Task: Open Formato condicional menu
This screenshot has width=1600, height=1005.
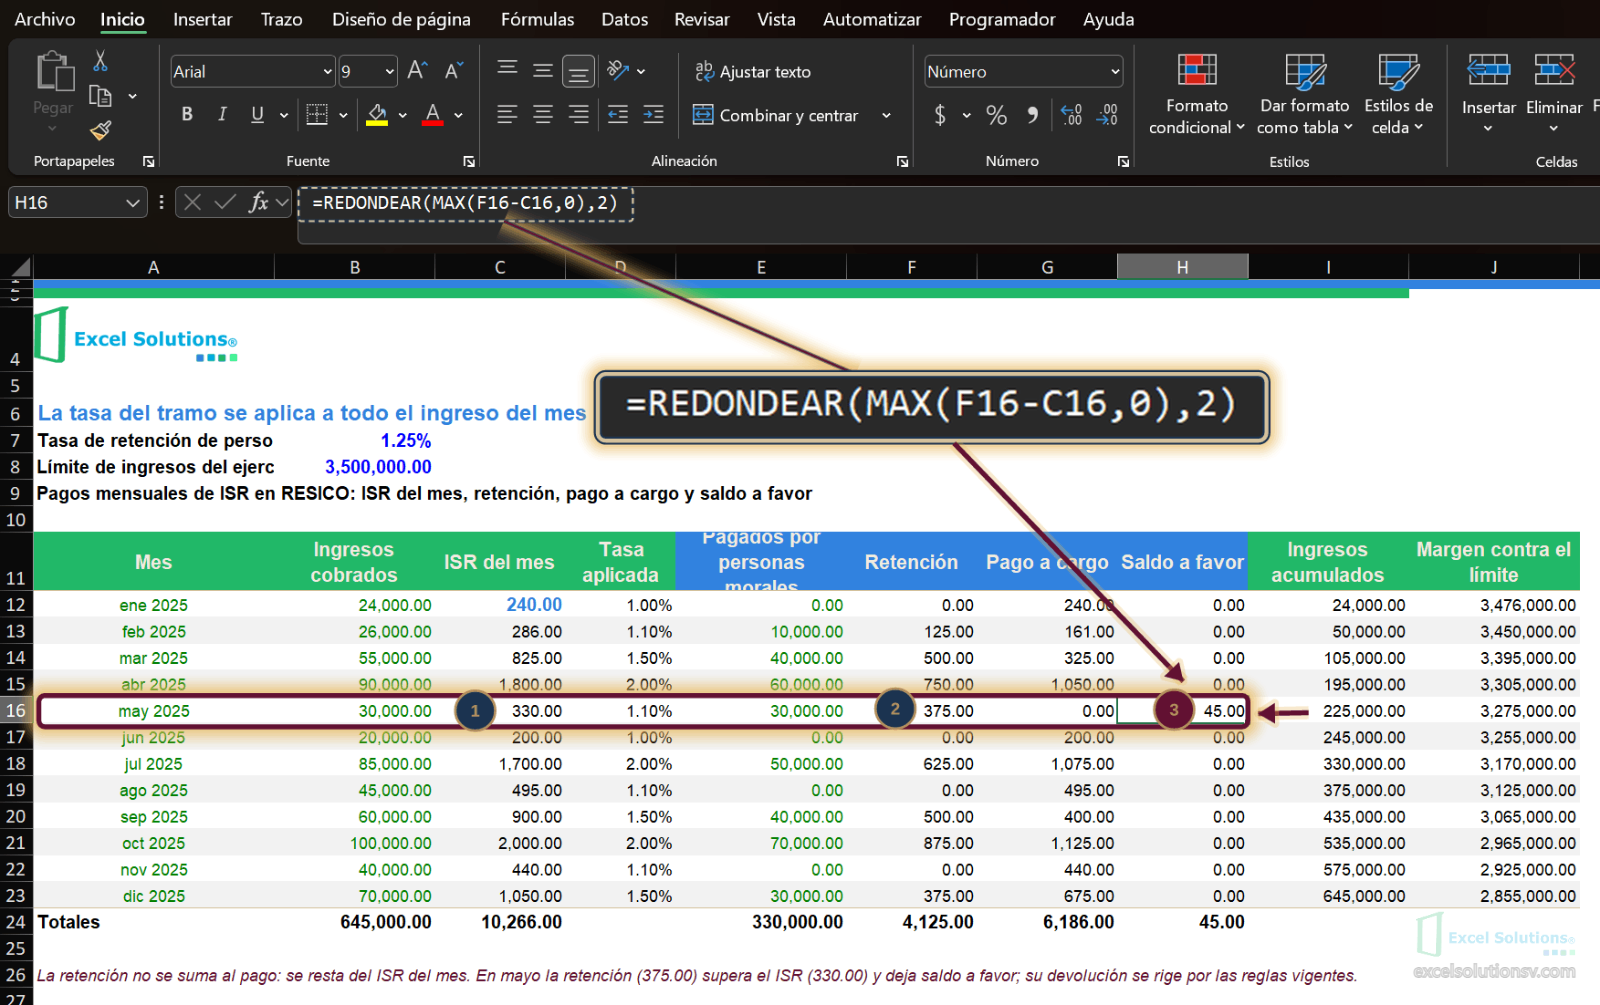Action: coord(1197,94)
